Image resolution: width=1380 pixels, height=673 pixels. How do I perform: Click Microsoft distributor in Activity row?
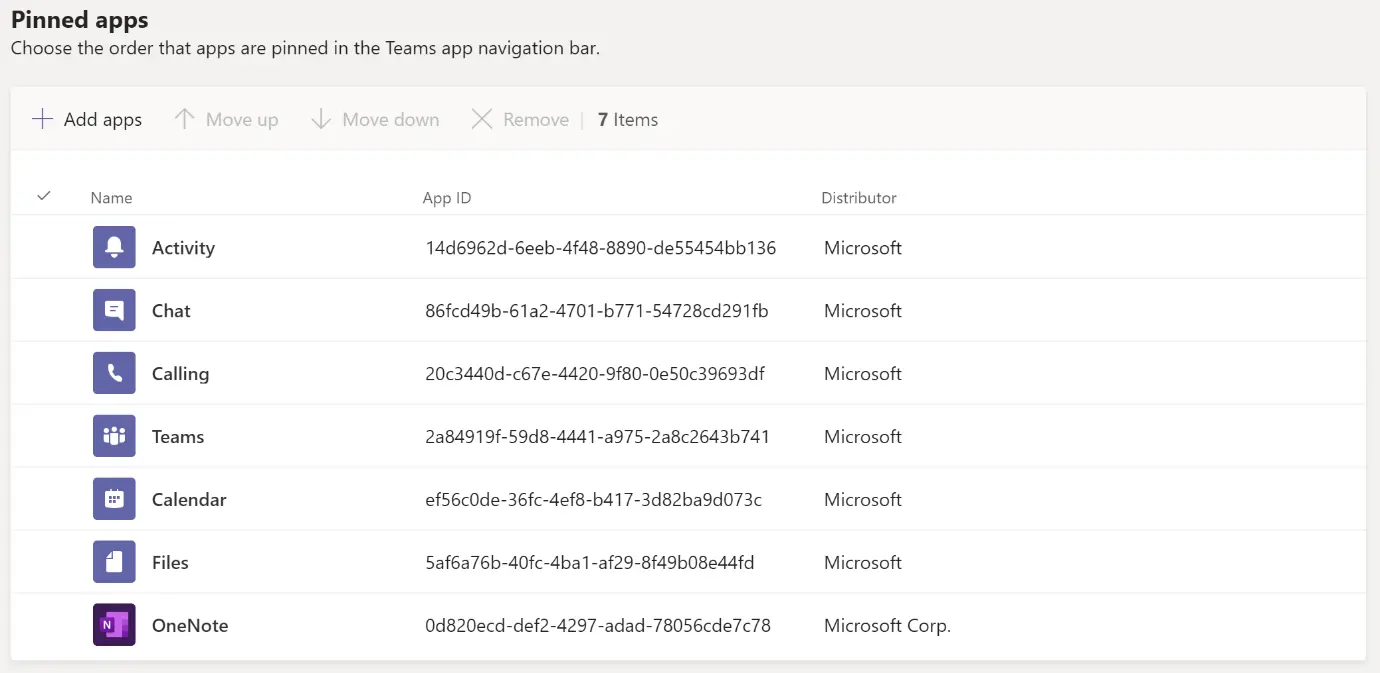(x=863, y=248)
